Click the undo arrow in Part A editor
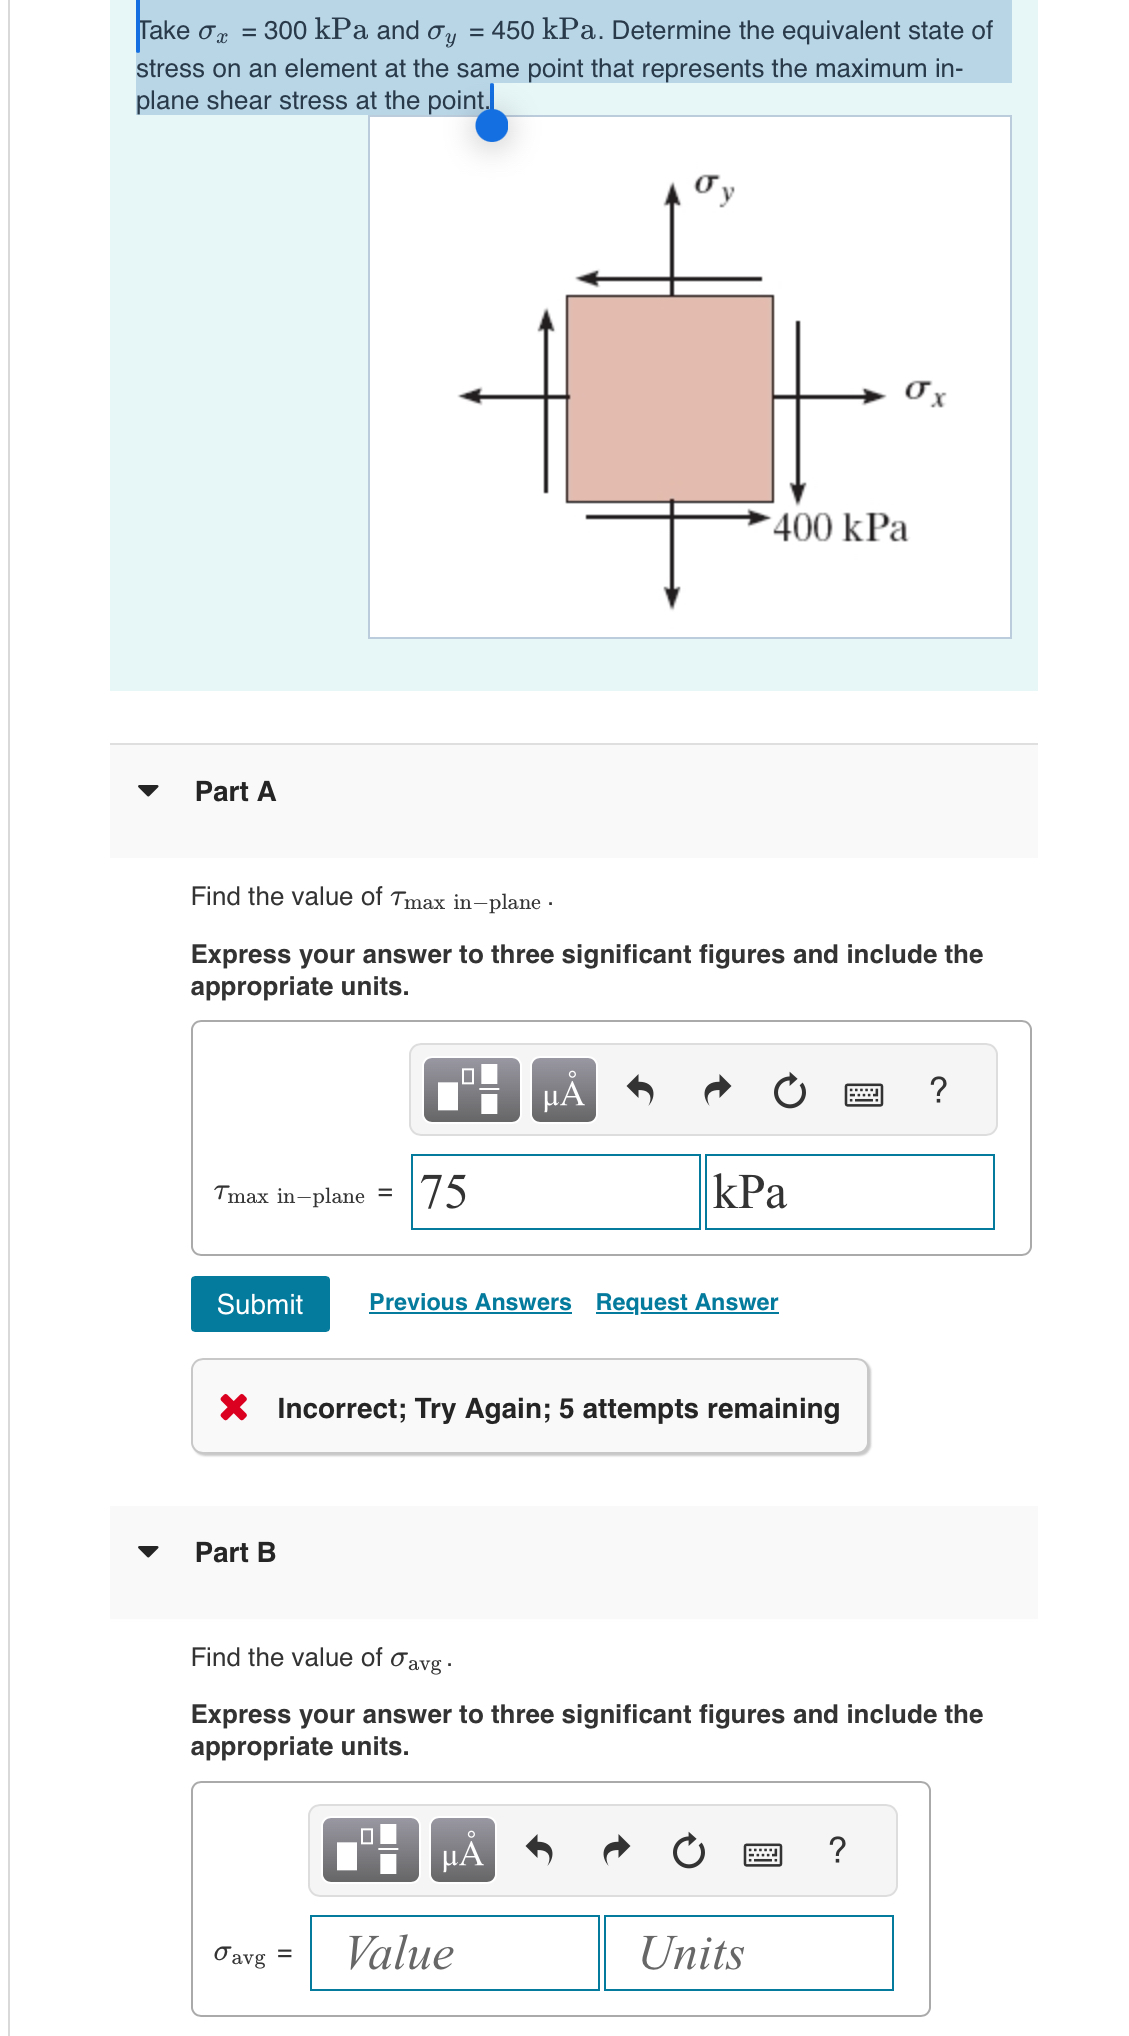Viewport: 1129px width, 2036px height. (x=641, y=1090)
